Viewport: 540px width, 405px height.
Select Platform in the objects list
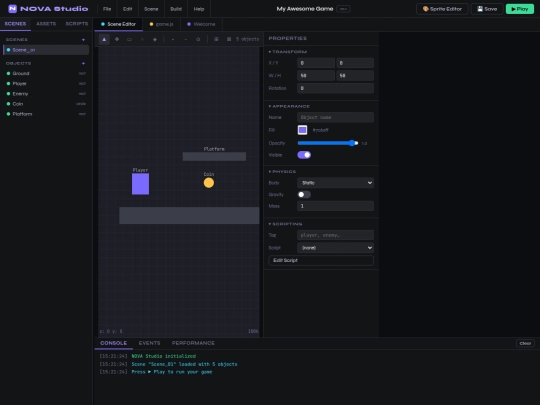click(46, 114)
